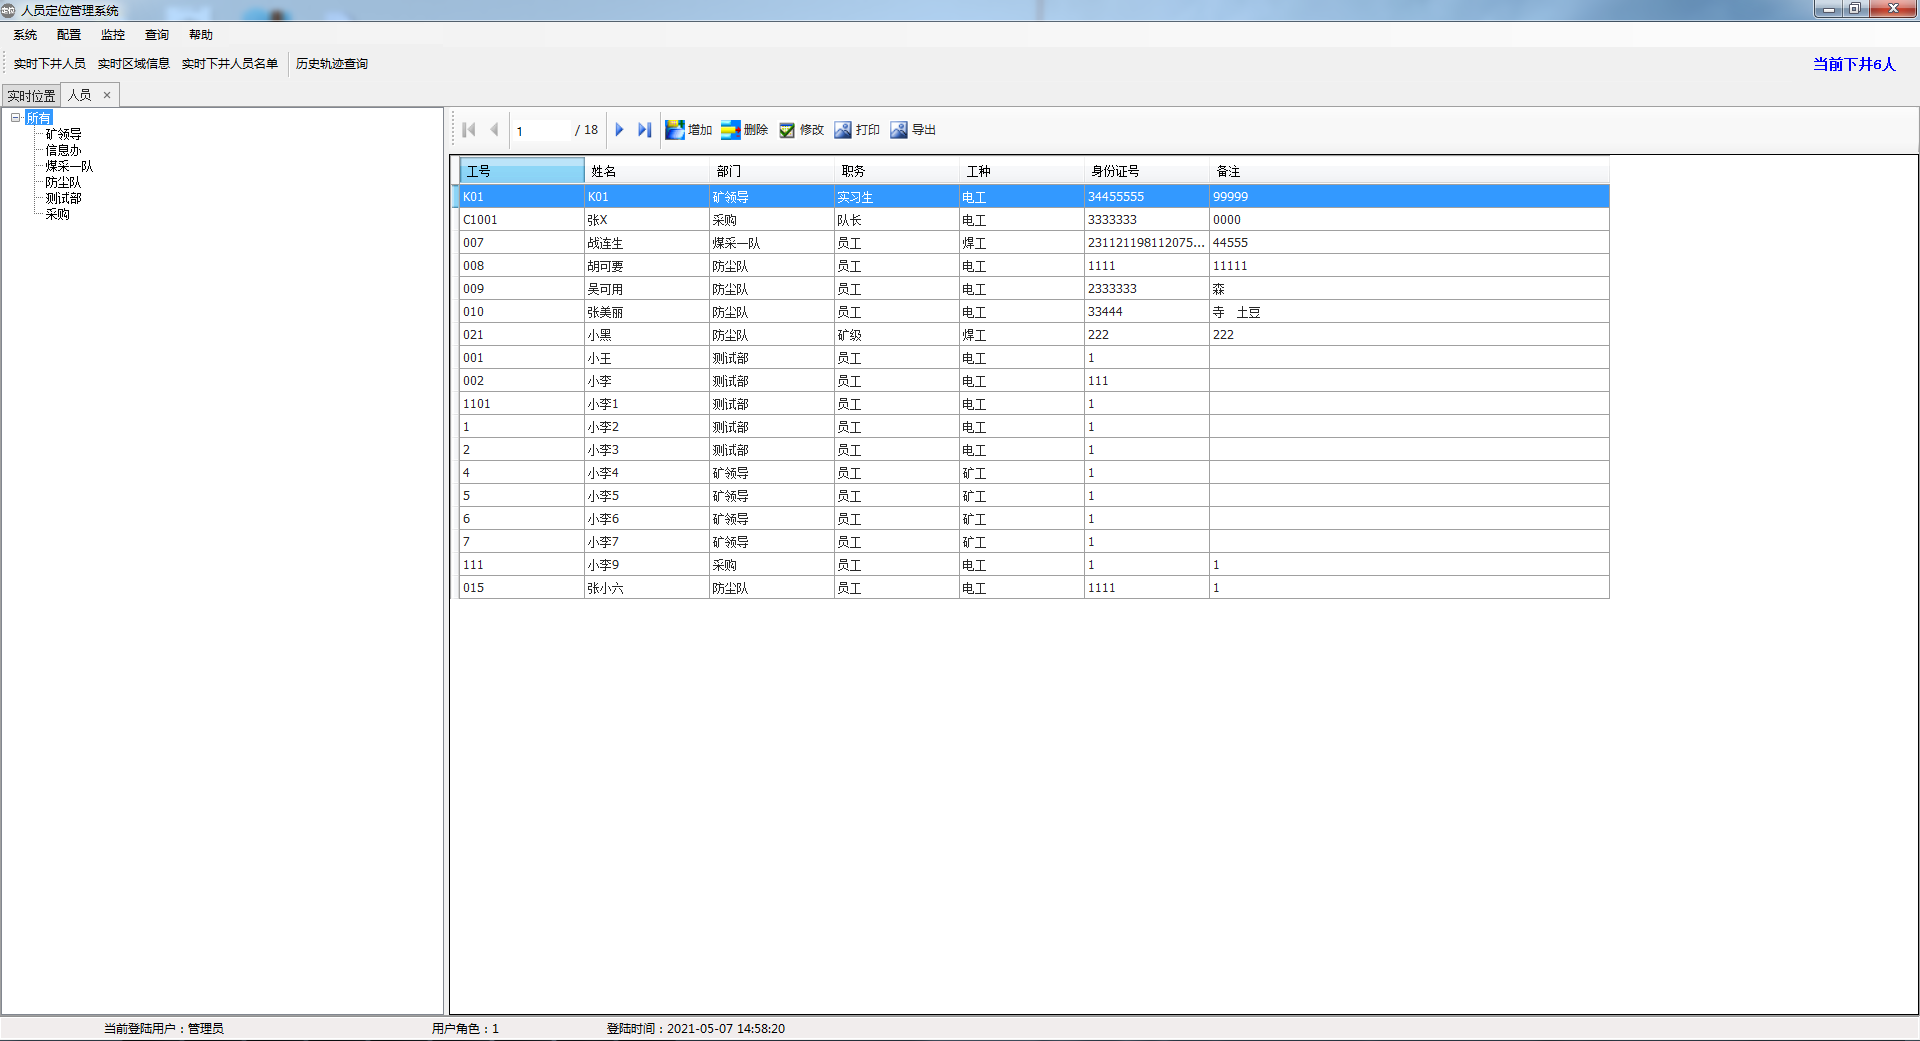This screenshot has width=1920, height=1041.
Task: Advance to the next page arrow
Action: click(x=619, y=130)
